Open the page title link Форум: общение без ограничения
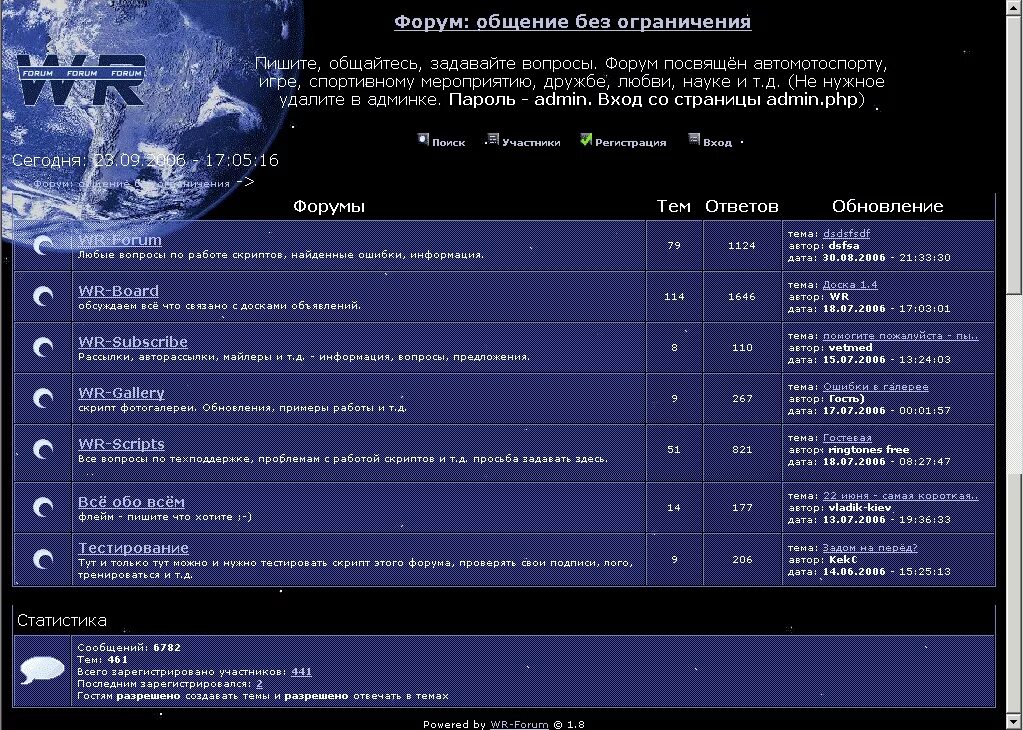Viewport: 1023px width, 730px height. click(572, 22)
